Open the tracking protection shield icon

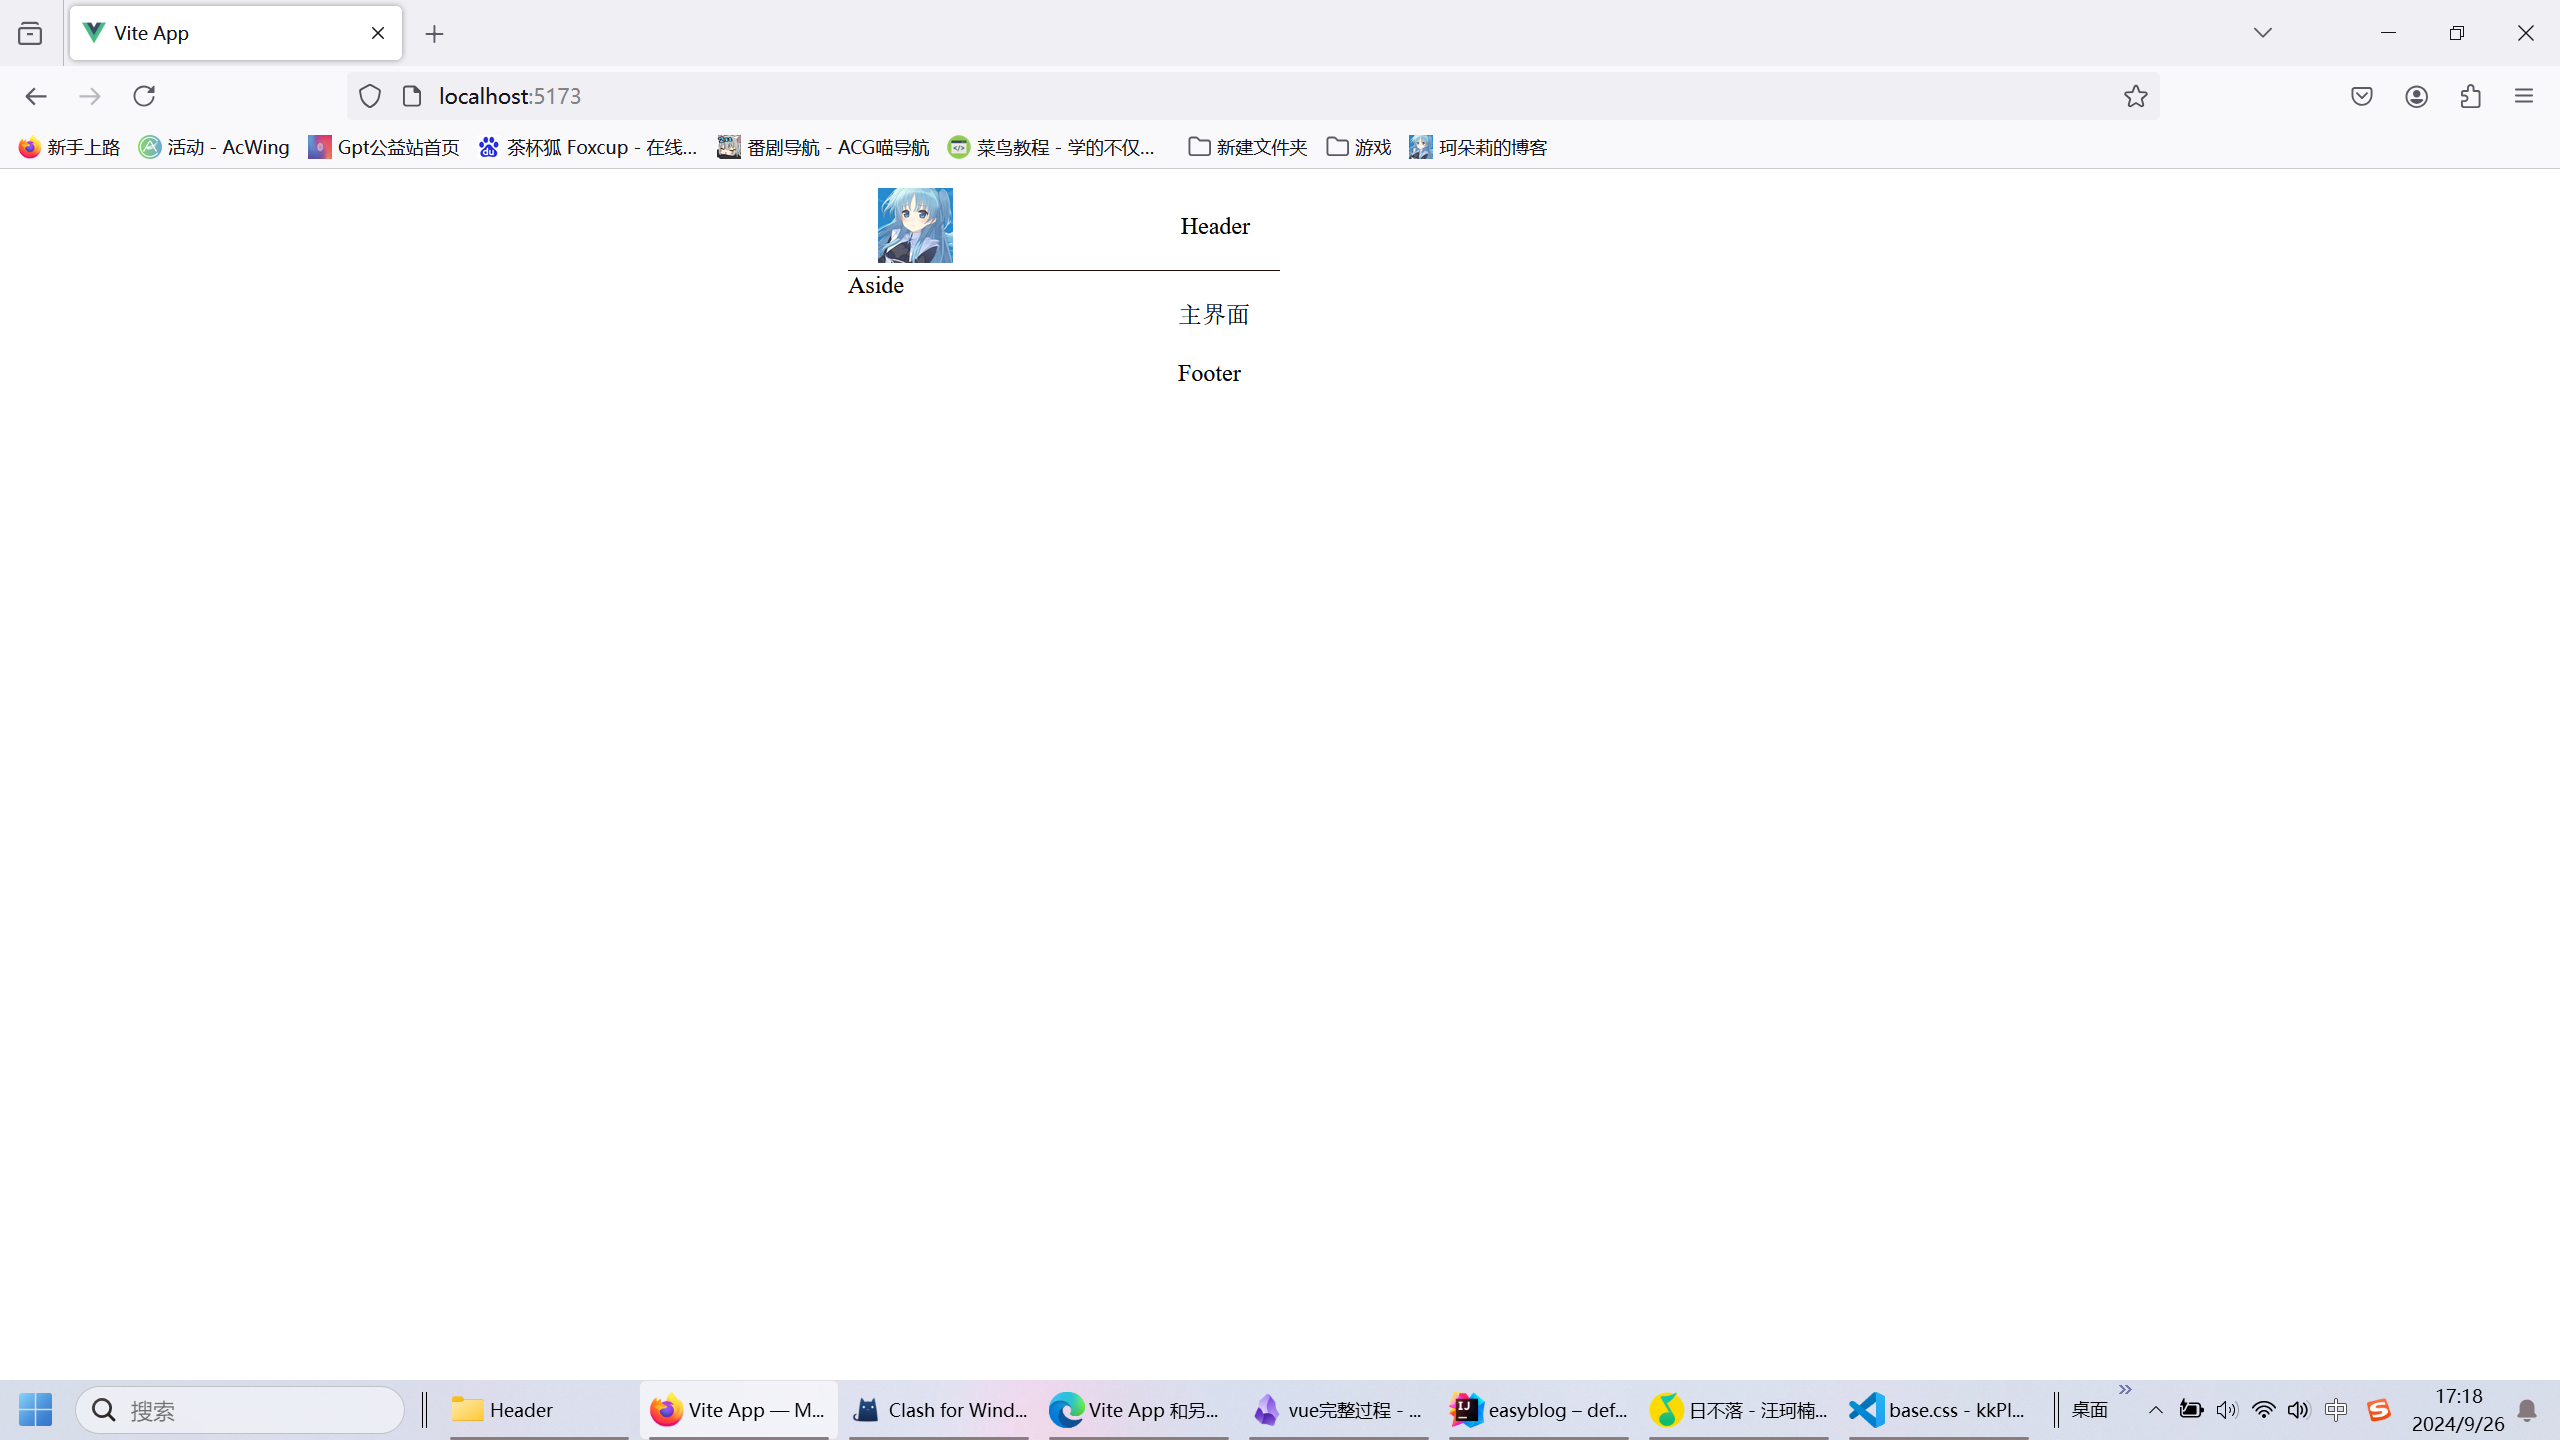tap(370, 96)
